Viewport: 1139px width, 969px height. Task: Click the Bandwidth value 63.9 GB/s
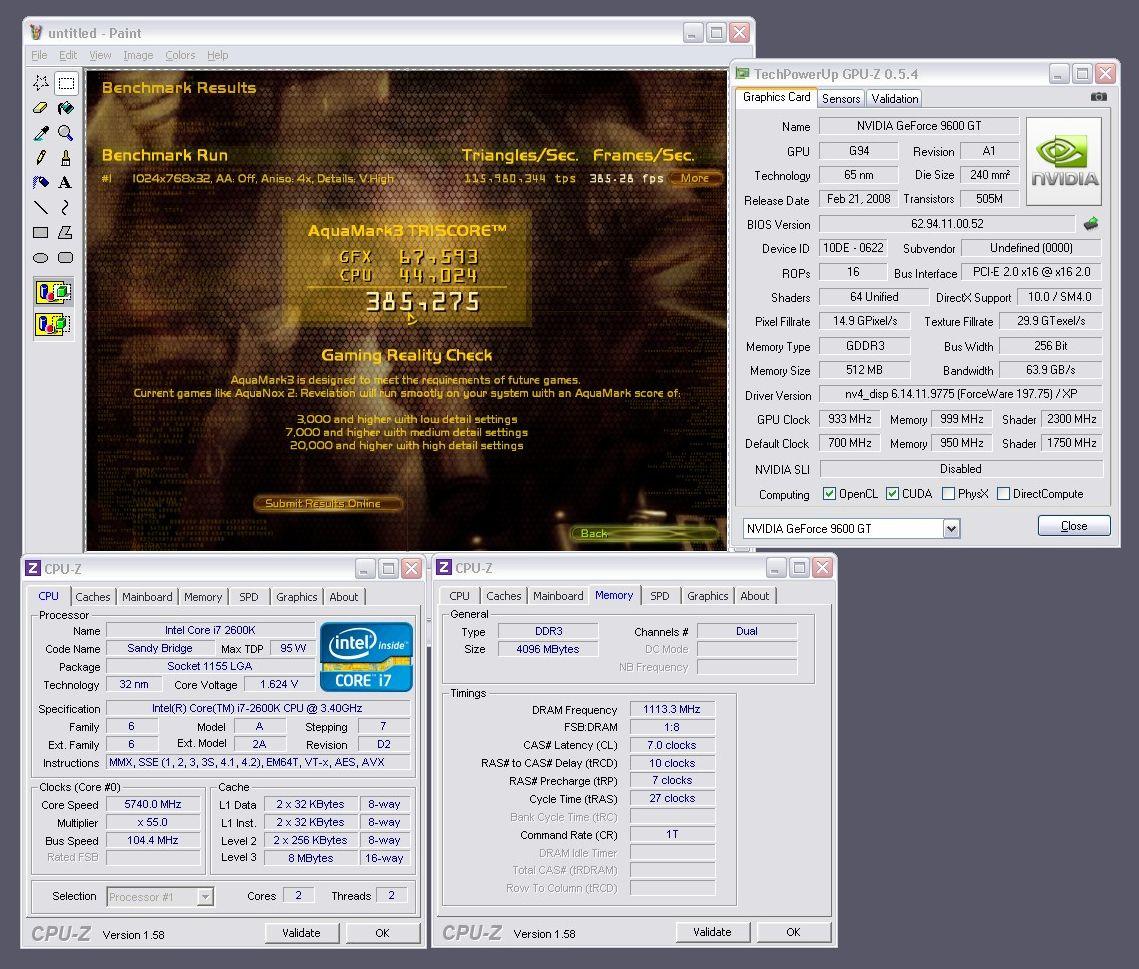pos(1050,370)
